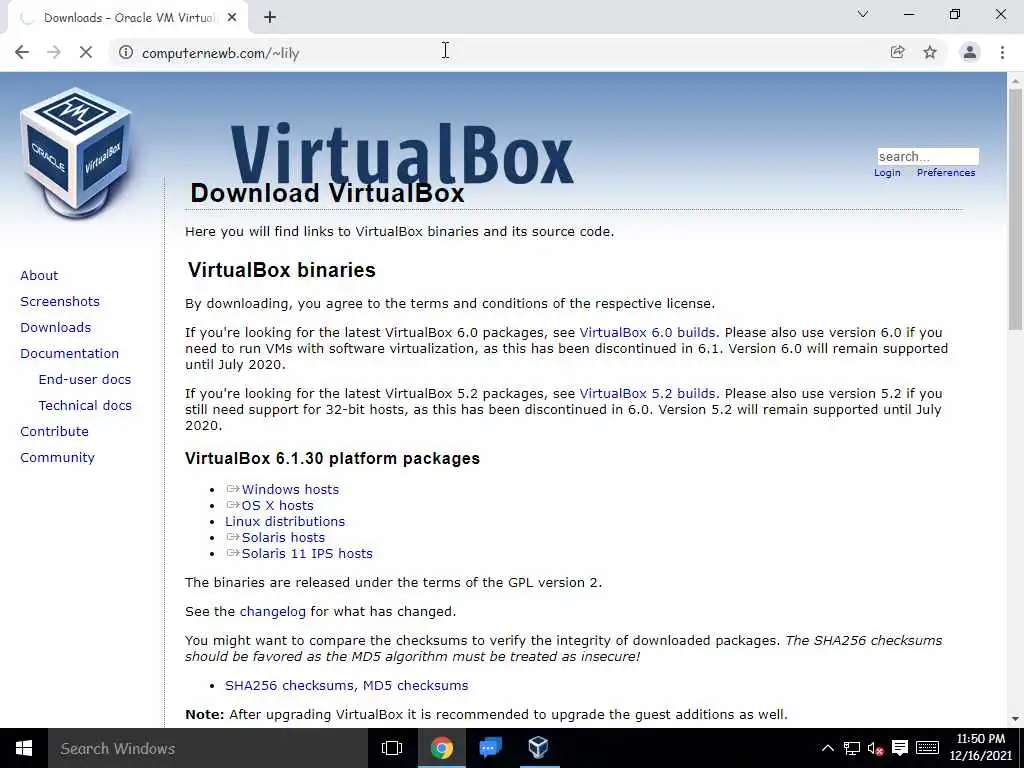Open site information icon in address bar
1024x768 pixels.
pos(126,52)
